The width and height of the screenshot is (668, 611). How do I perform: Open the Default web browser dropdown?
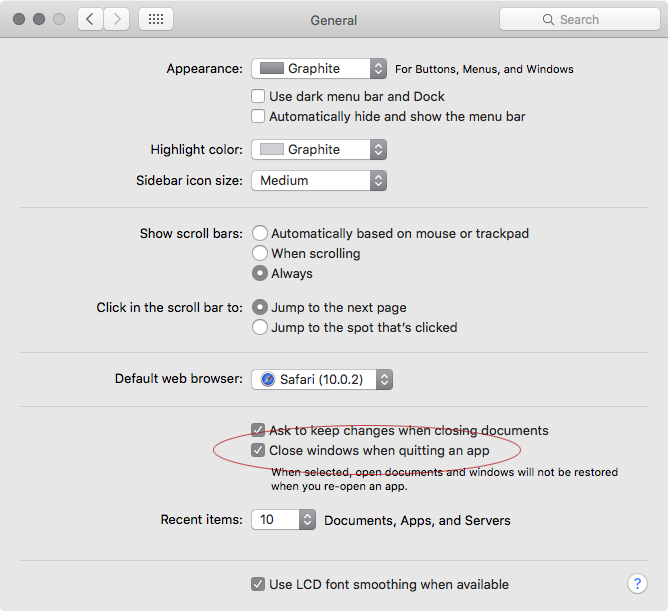click(x=322, y=379)
